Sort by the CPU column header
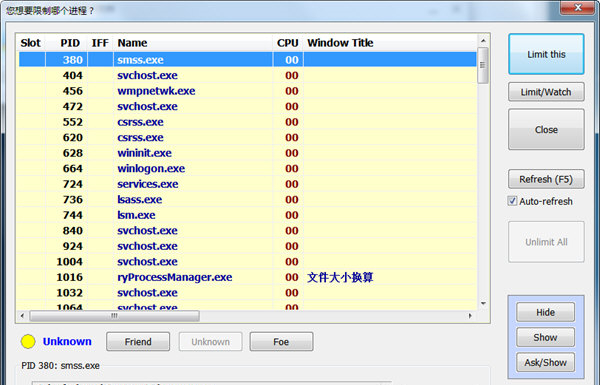600x385 pixels. (288, 43)
